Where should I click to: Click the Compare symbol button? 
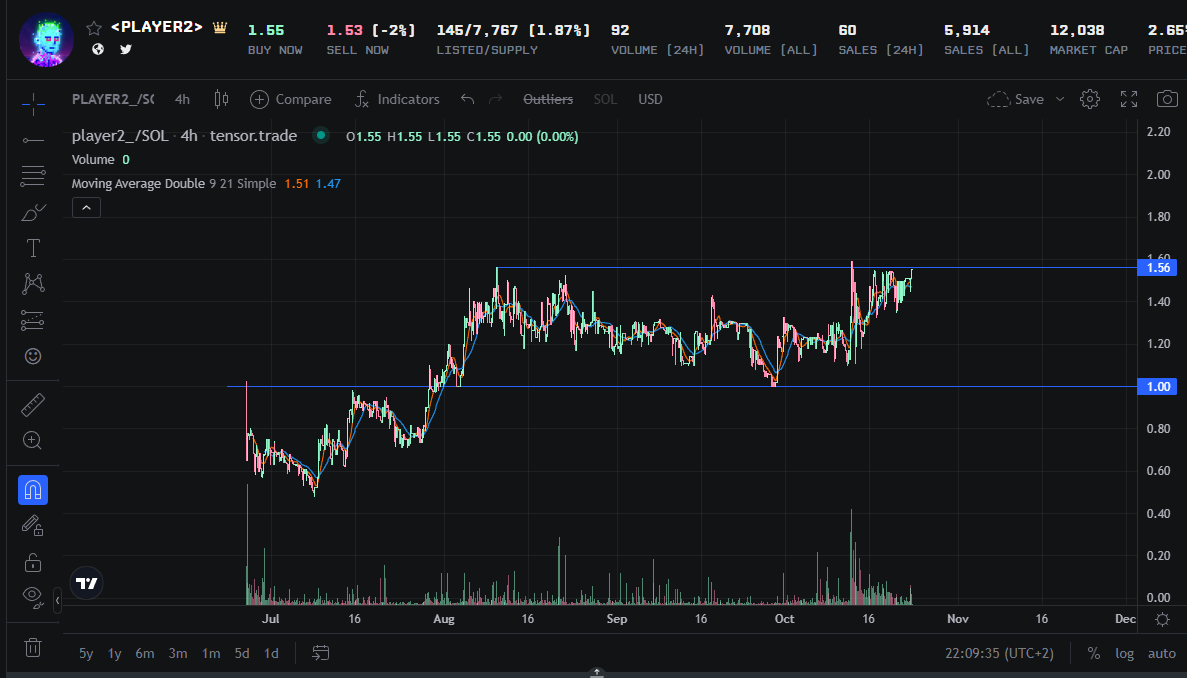pos(291,99)
